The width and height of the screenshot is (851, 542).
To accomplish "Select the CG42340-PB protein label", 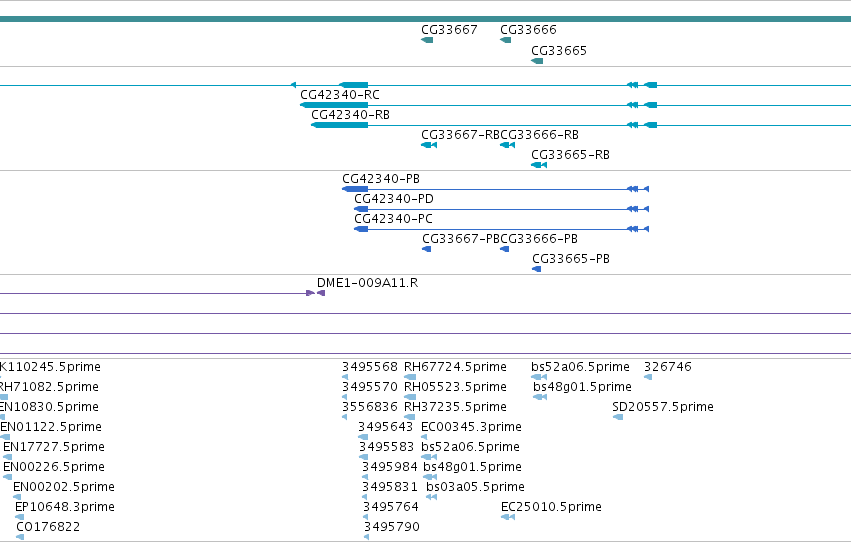I will [381, 179].
